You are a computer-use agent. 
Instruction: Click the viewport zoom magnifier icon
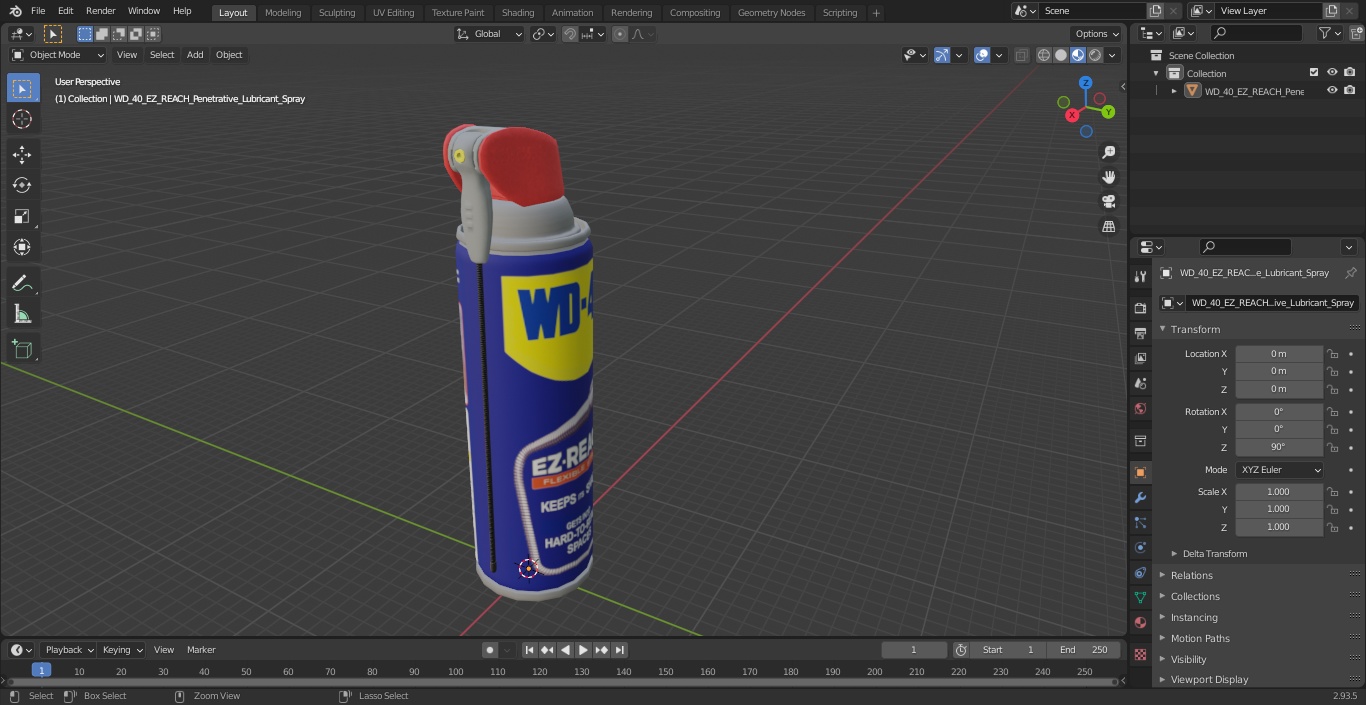1108,152
